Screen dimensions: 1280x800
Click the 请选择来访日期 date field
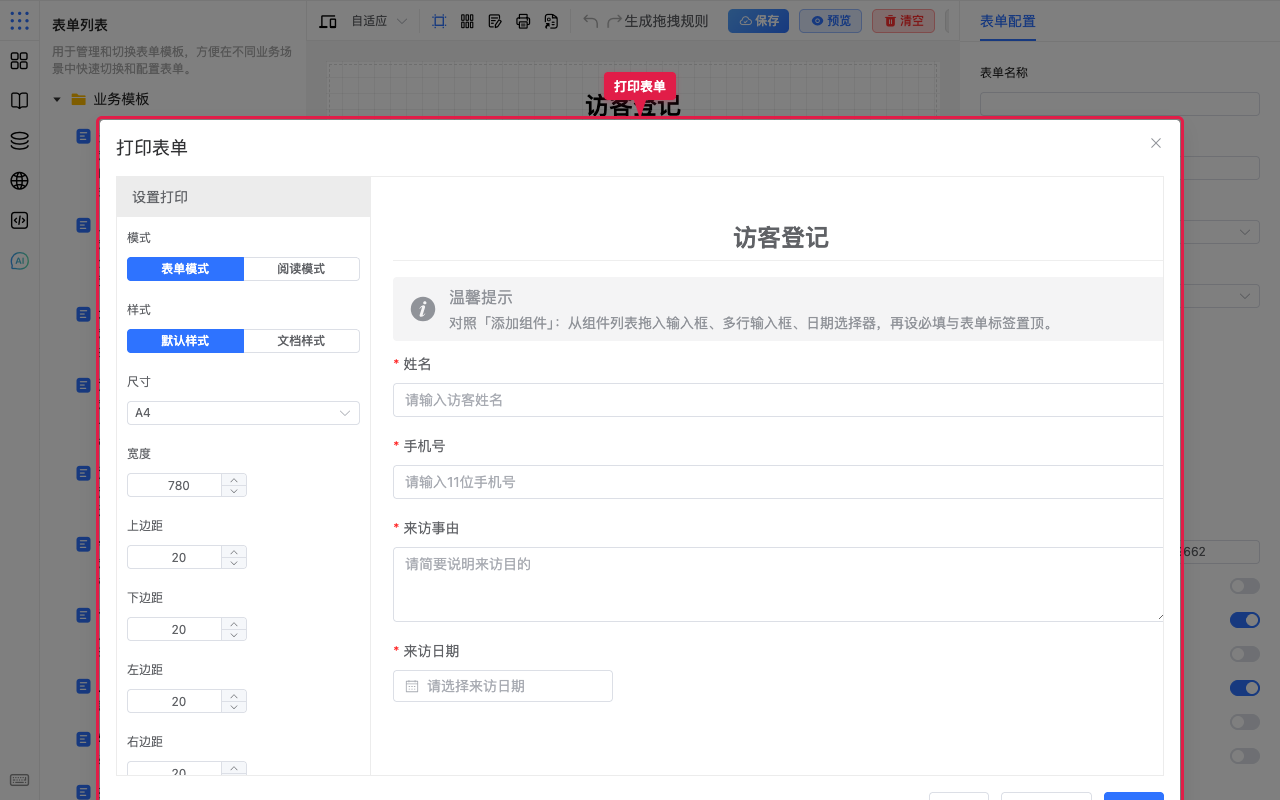[503, 686]
